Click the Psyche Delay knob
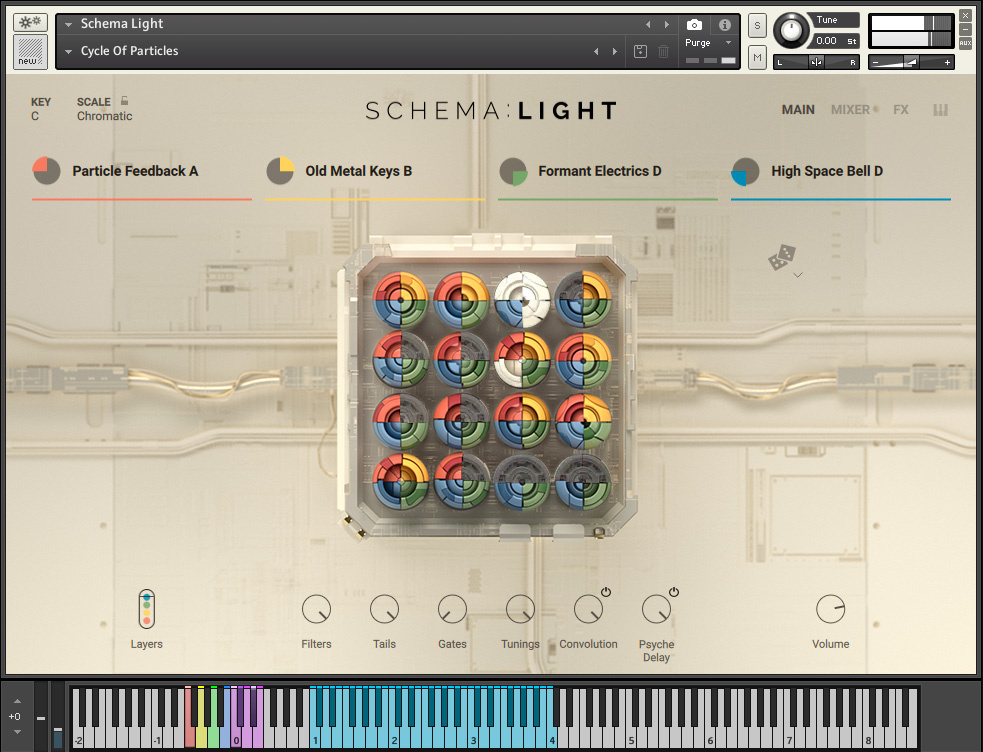The height and width of the screenshot is (752, 983). coord(656,608)
